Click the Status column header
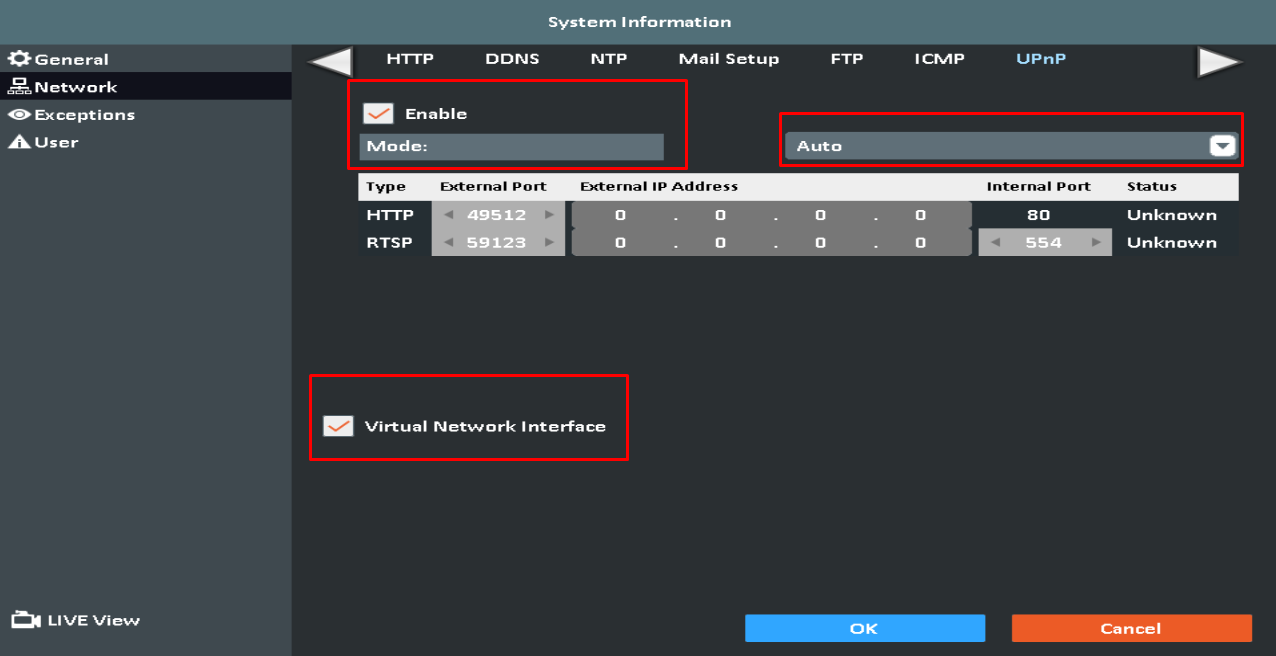 tap(1152, 186)
